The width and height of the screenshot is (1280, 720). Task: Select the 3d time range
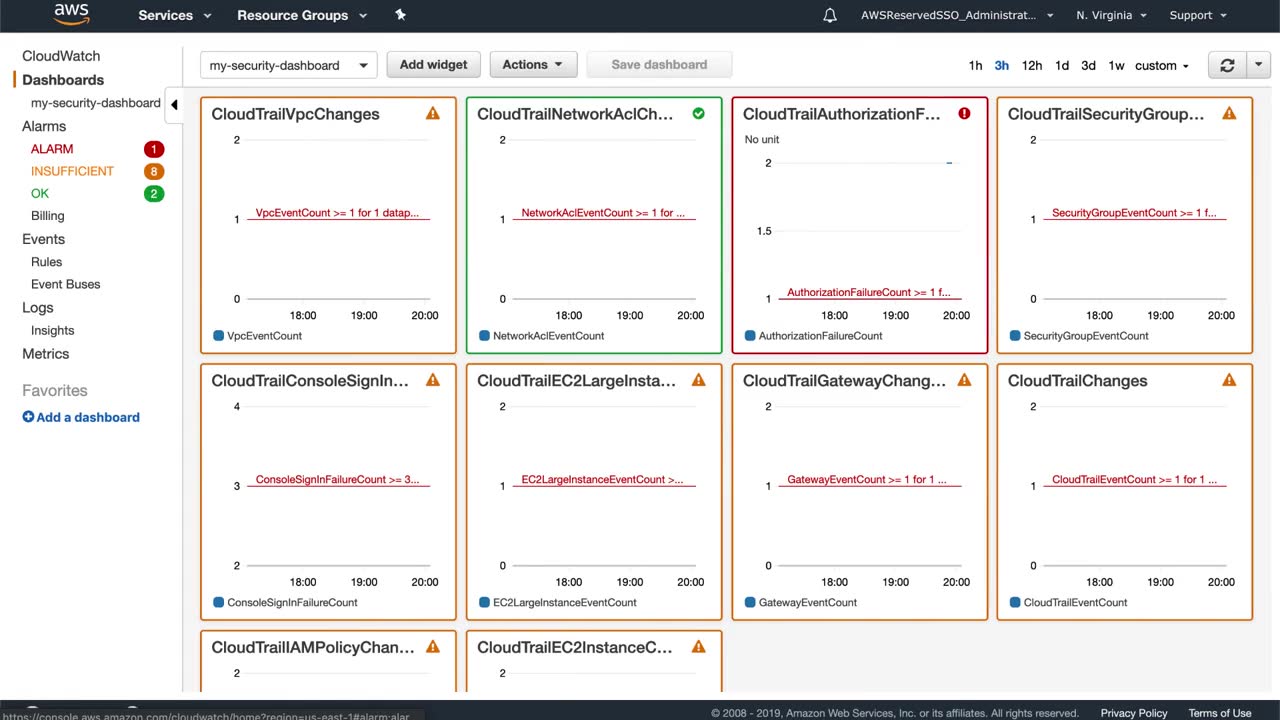click(1088, 65)
